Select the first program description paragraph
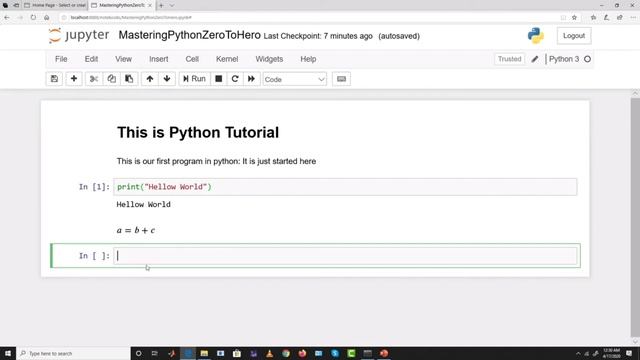 pyautogui.click(x=216, y=162)
